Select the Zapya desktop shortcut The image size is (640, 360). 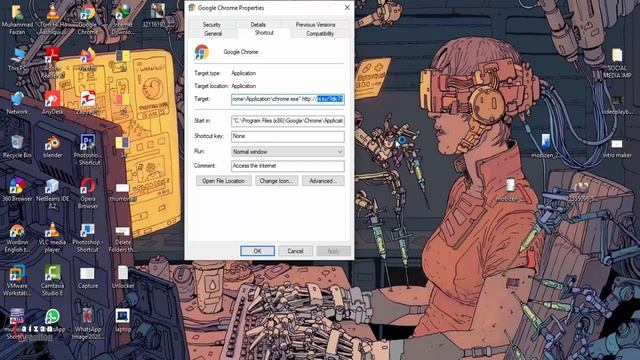click(87, 103)
